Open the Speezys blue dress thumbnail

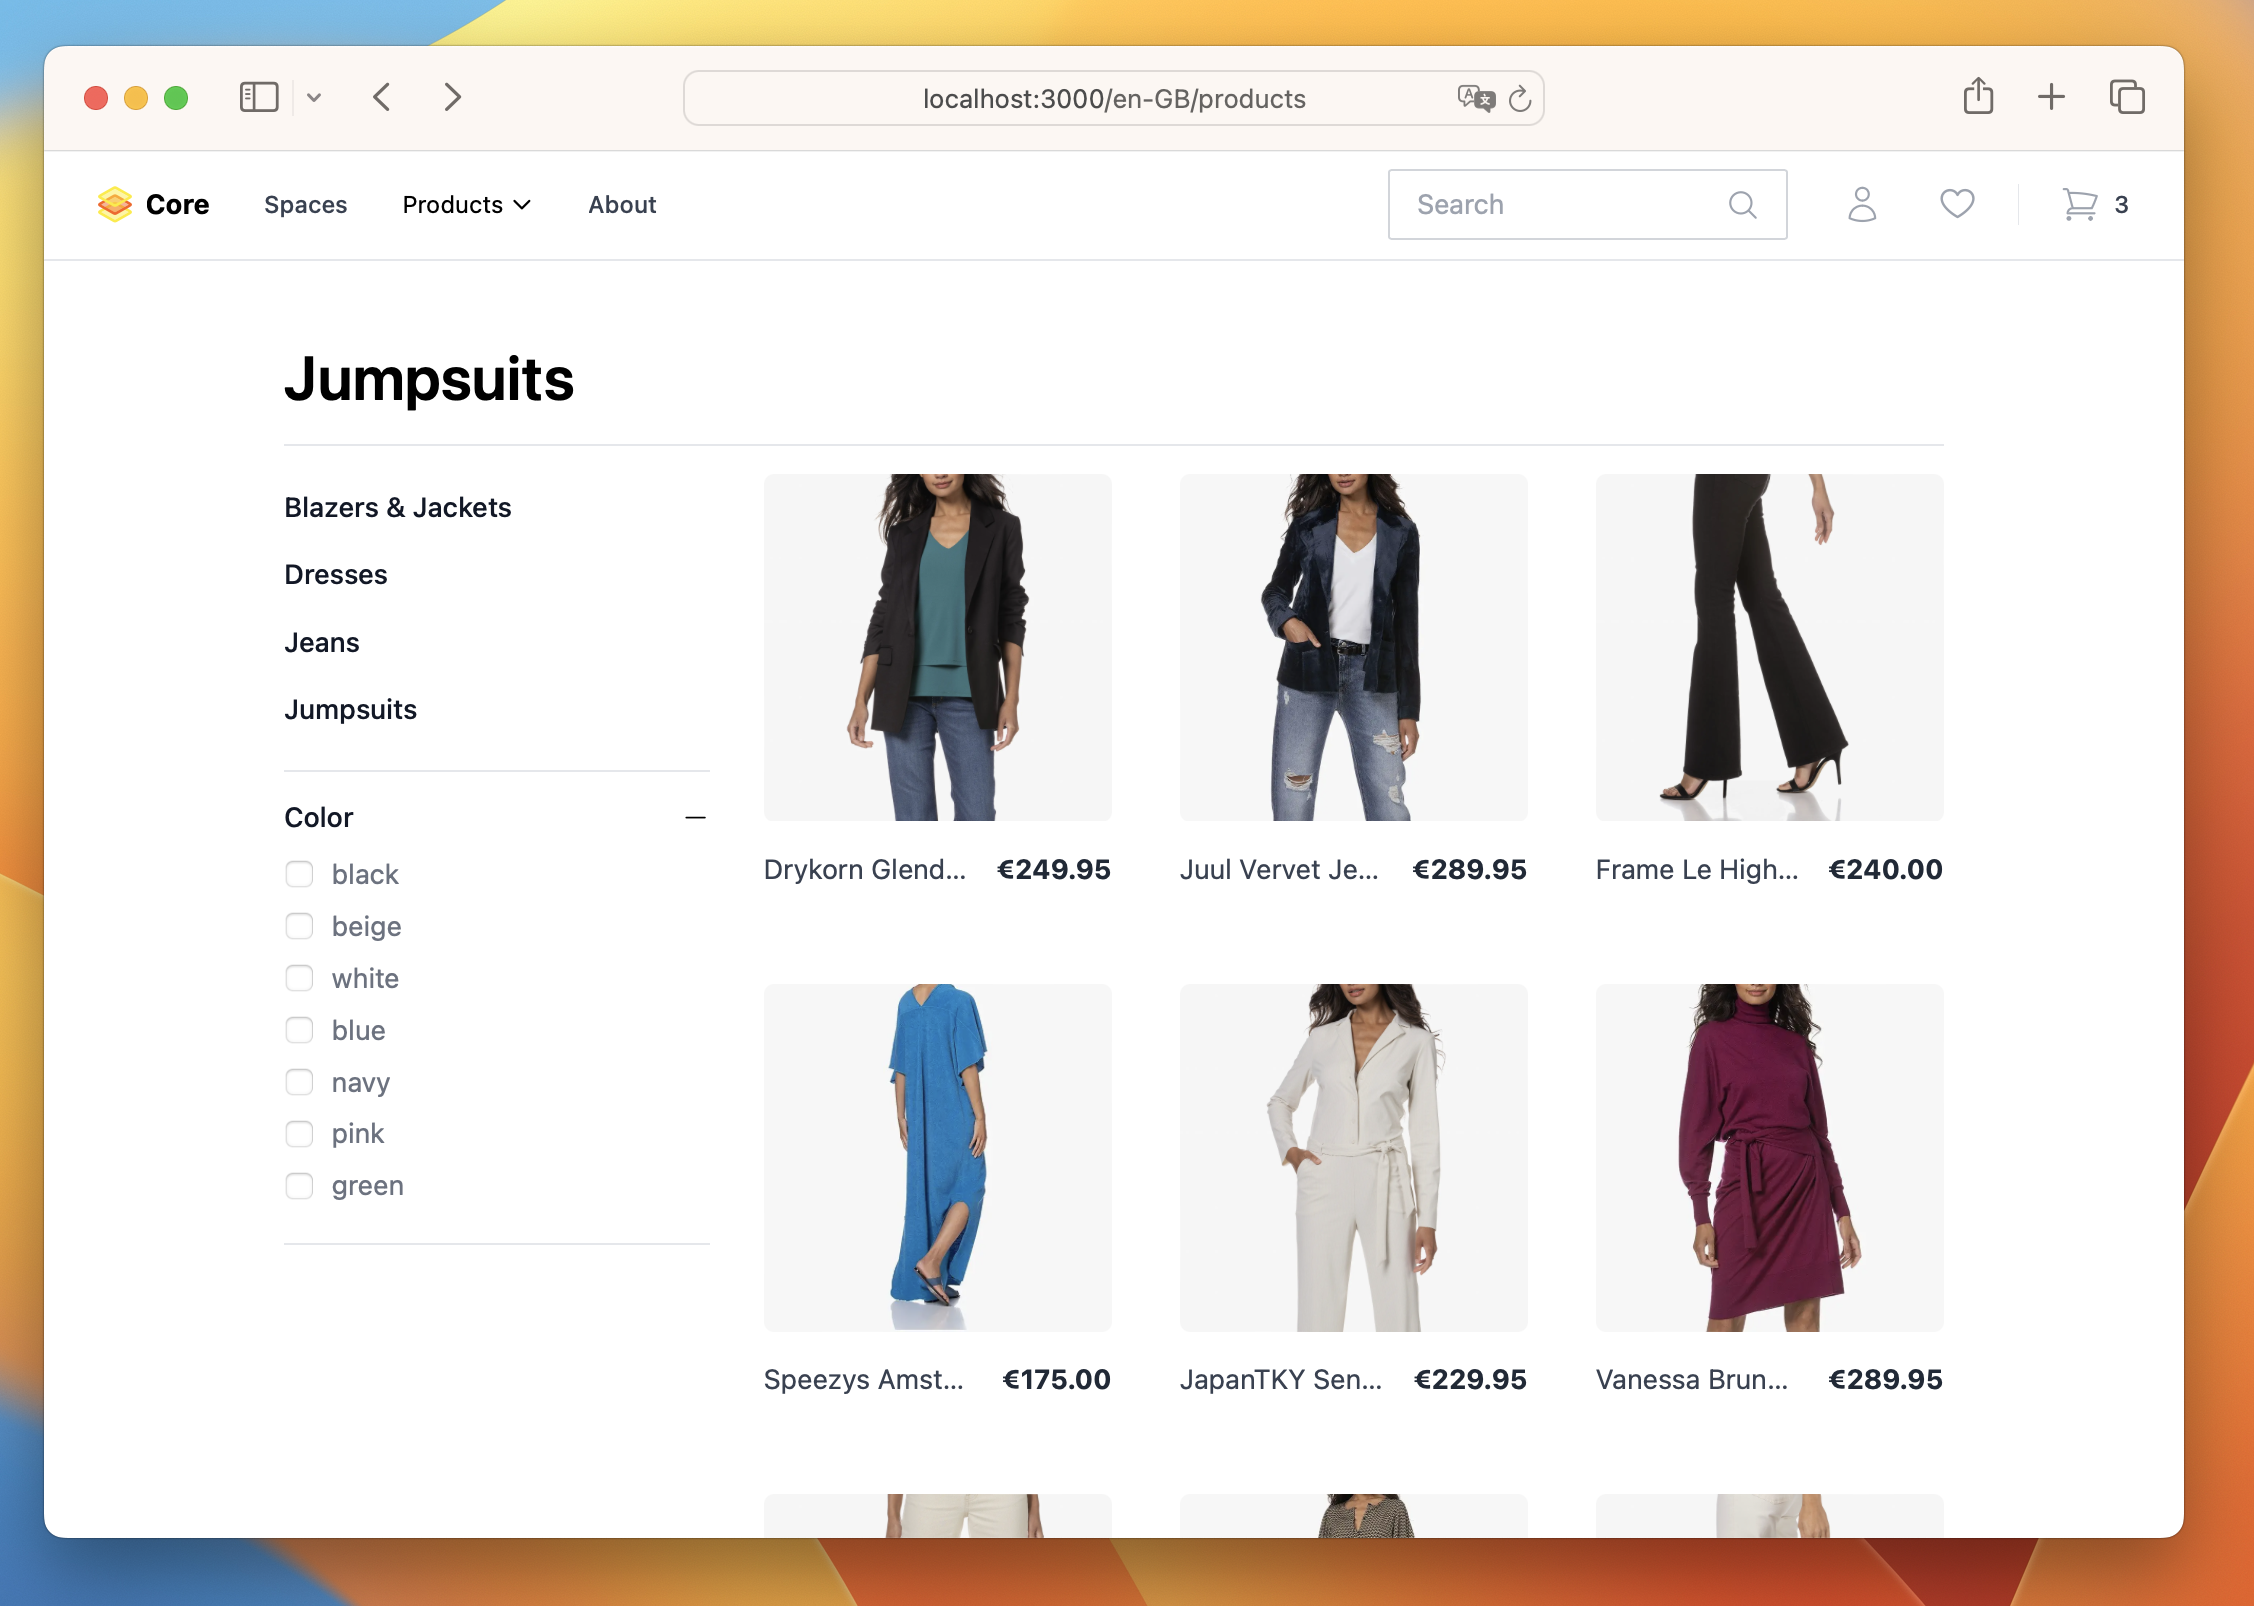point(937,1157)
